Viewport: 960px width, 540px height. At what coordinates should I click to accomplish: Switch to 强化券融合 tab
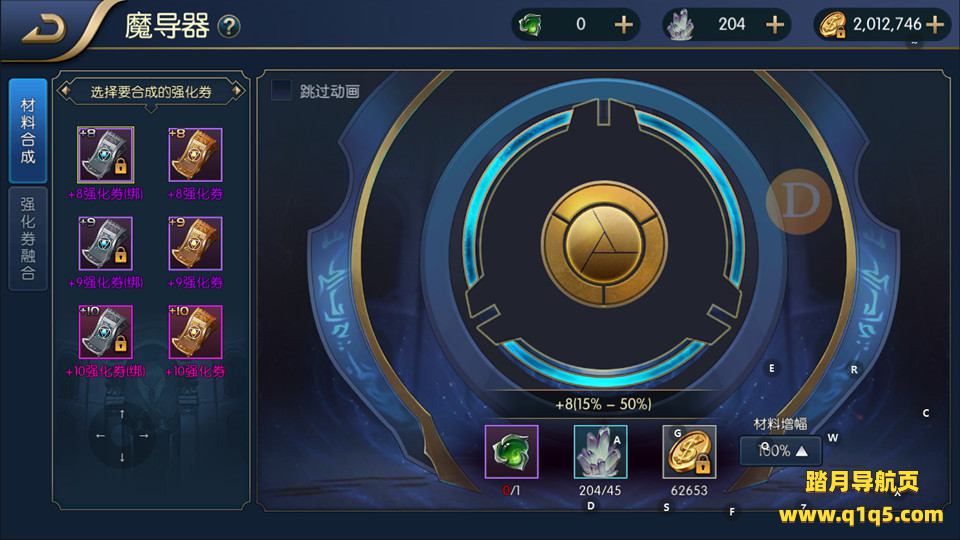tap(28, 238)
